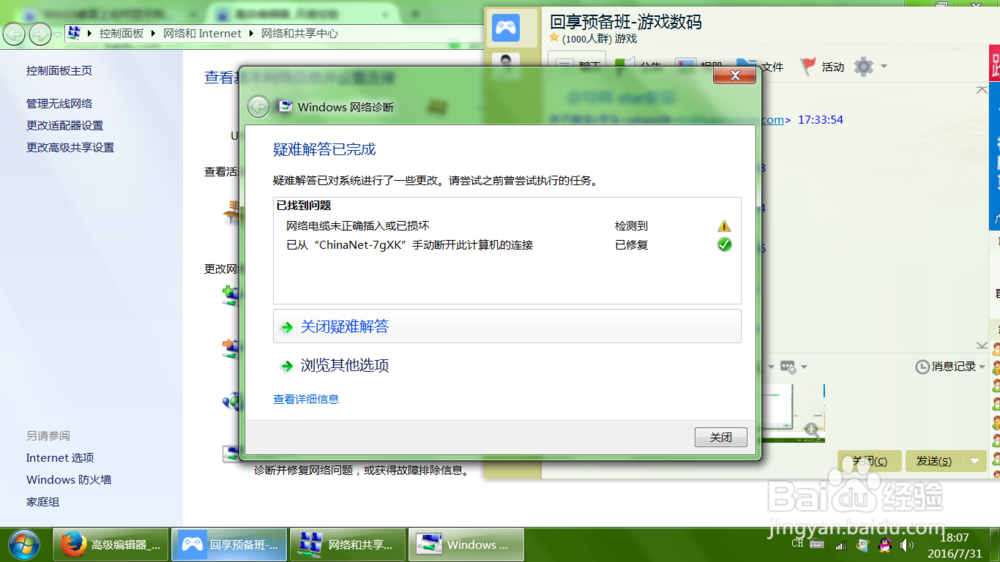The height and width of the screenshot is (562, 1000).
Task: Select the 关闭疑难解答 option
Action: pyautogui.click(x=507, y=327)
